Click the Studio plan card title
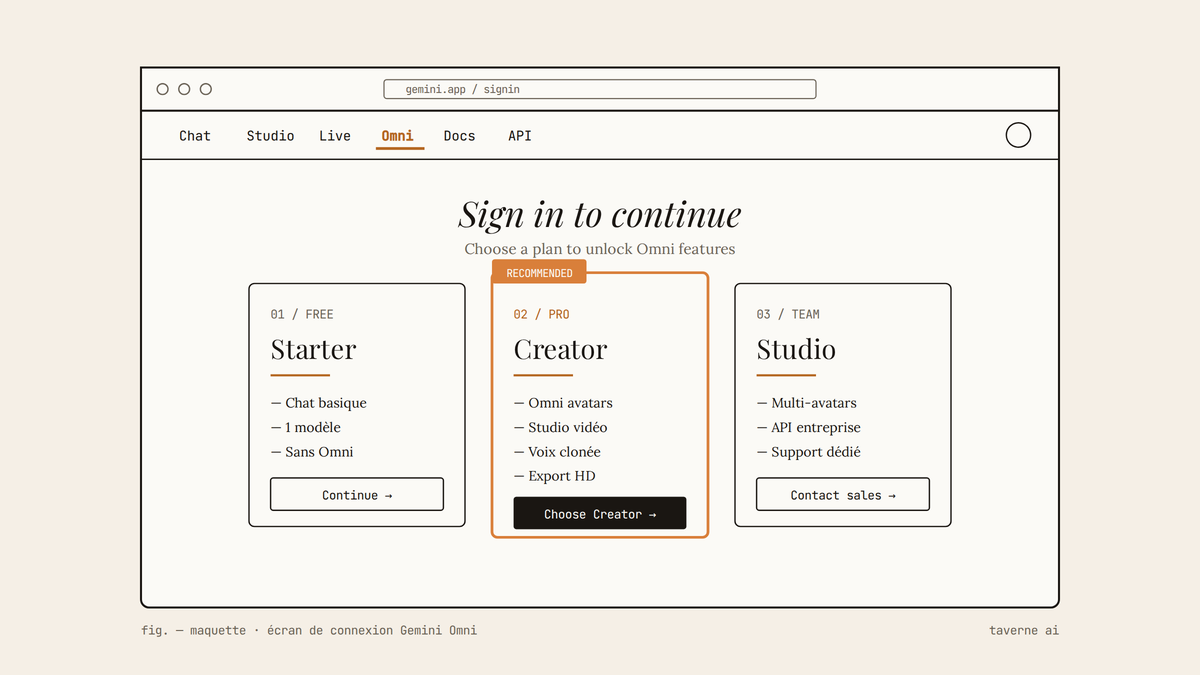The height and width of the screenshot is (675, 1200). (796, 350)
